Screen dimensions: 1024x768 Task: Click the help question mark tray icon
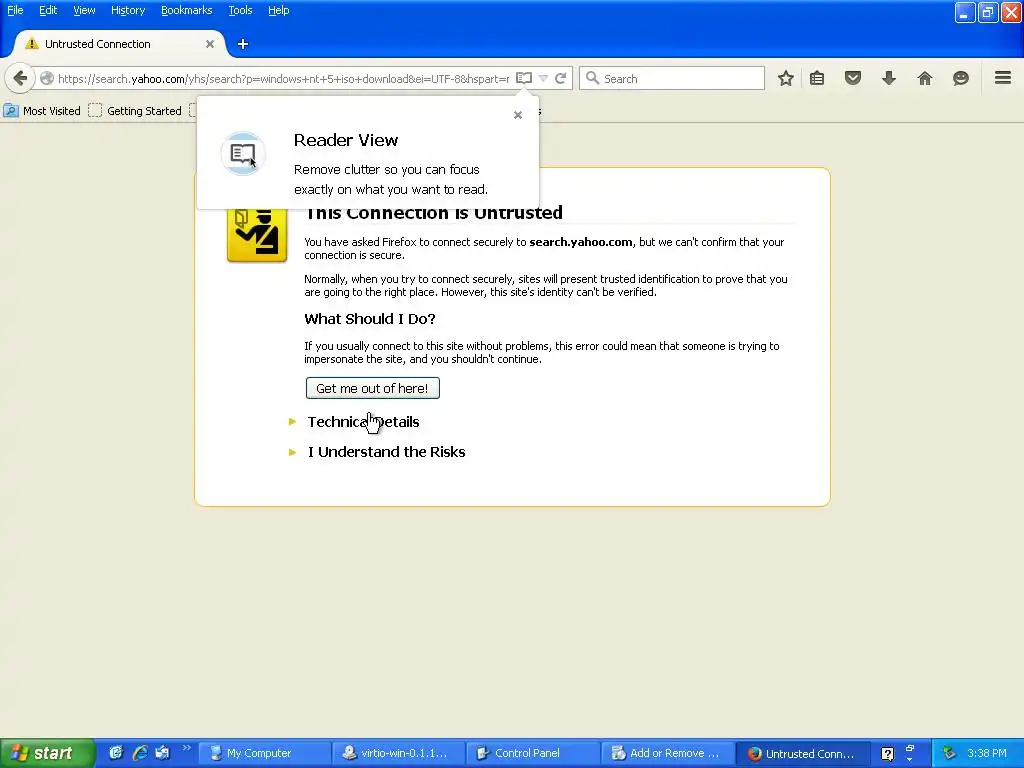(x=887, y=754)
